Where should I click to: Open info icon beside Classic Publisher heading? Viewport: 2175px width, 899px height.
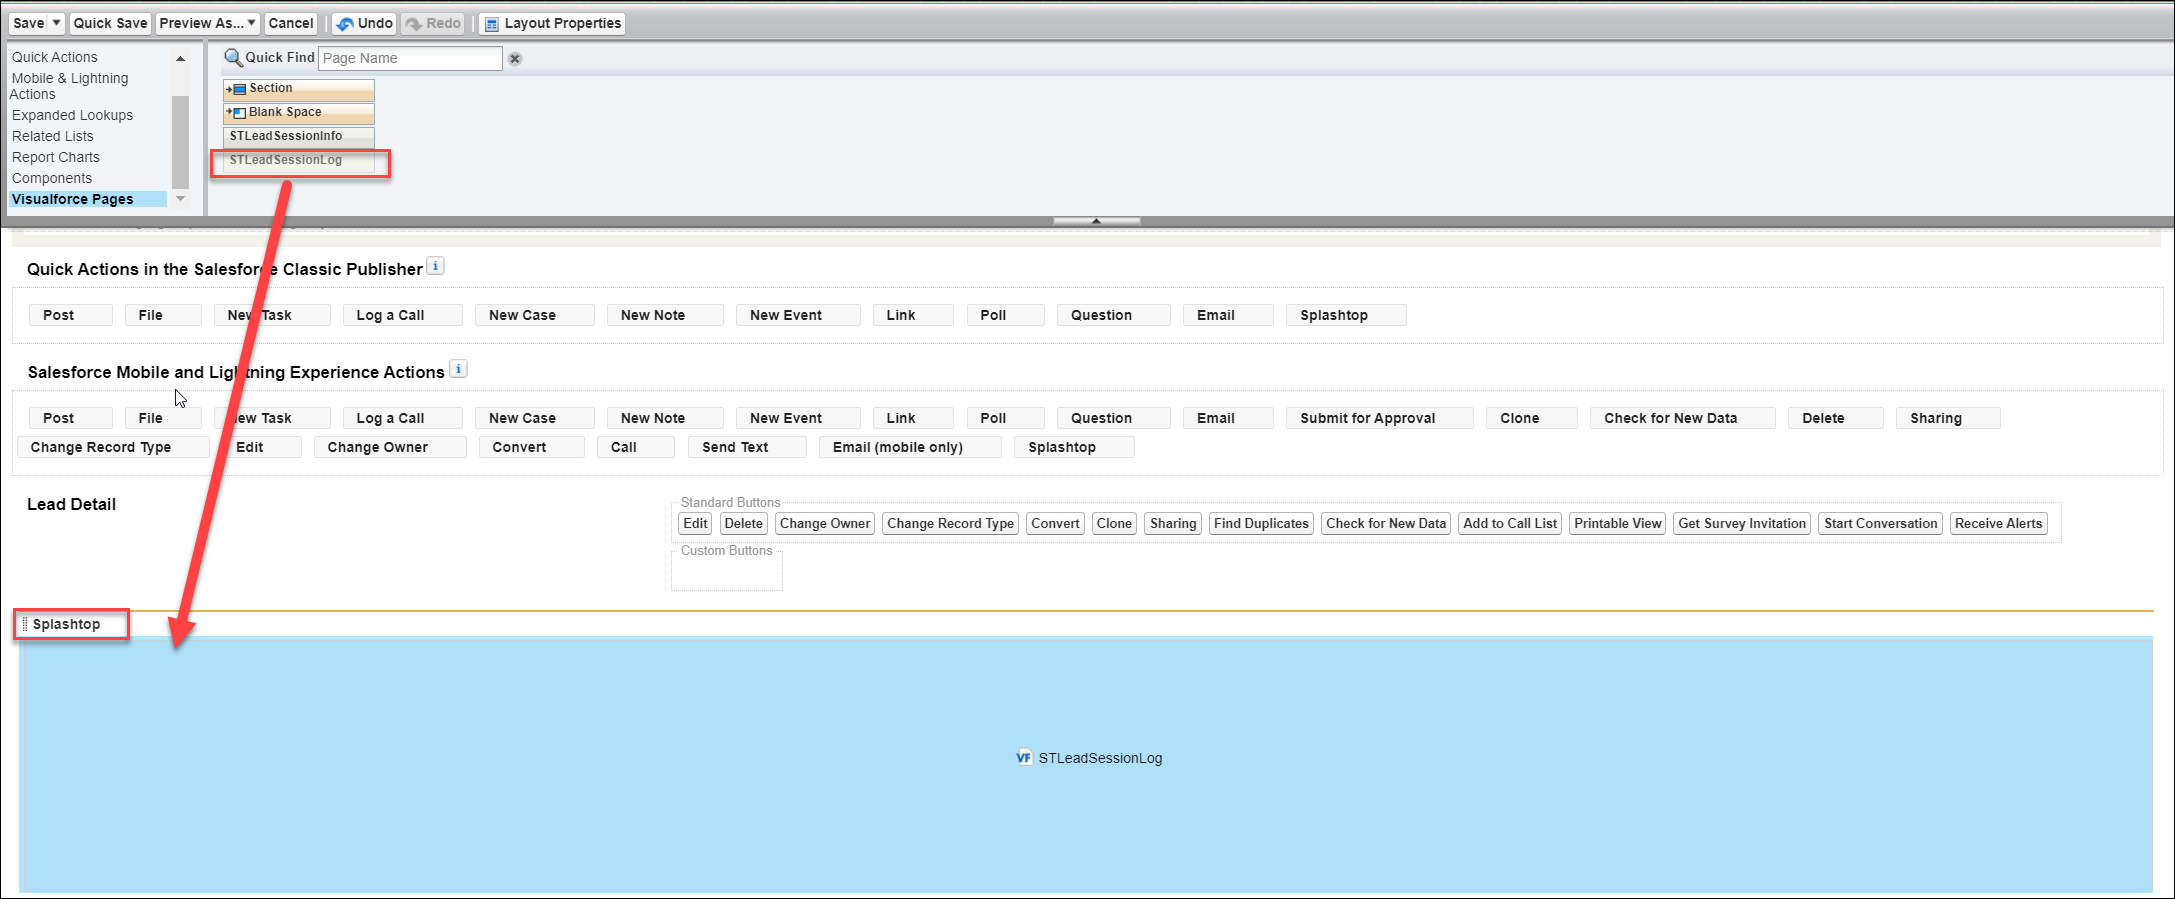click(x=436, y=266)
